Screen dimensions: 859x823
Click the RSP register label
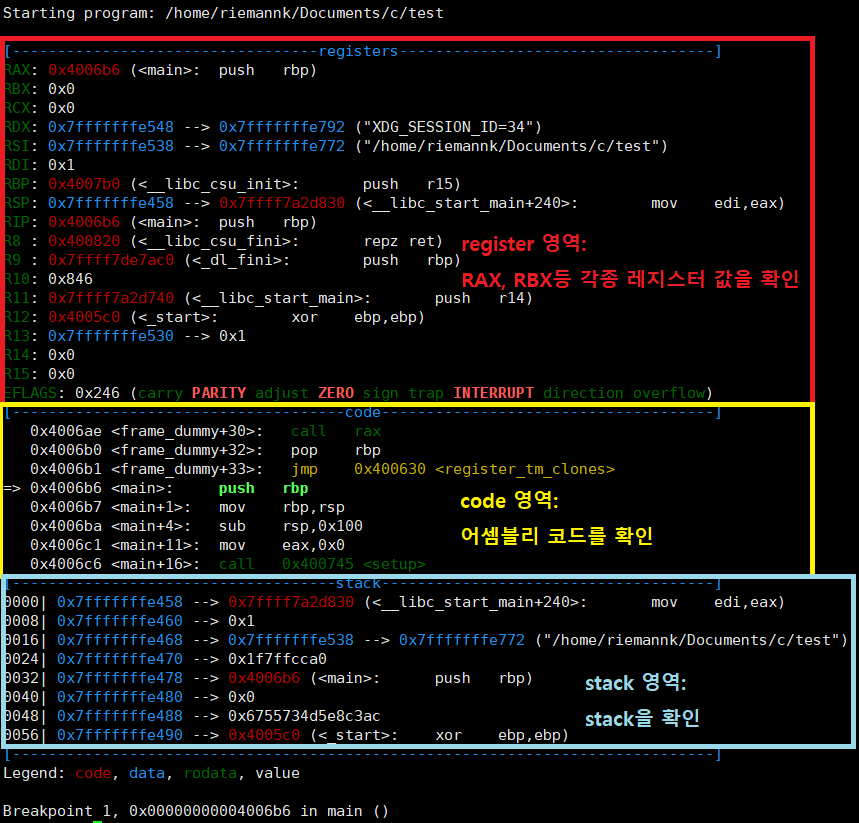pos(17,203)
